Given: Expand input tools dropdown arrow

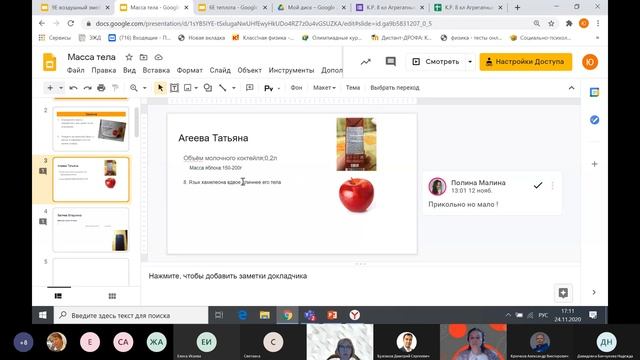Looking at the screenshot, I should tap(279, 88).
